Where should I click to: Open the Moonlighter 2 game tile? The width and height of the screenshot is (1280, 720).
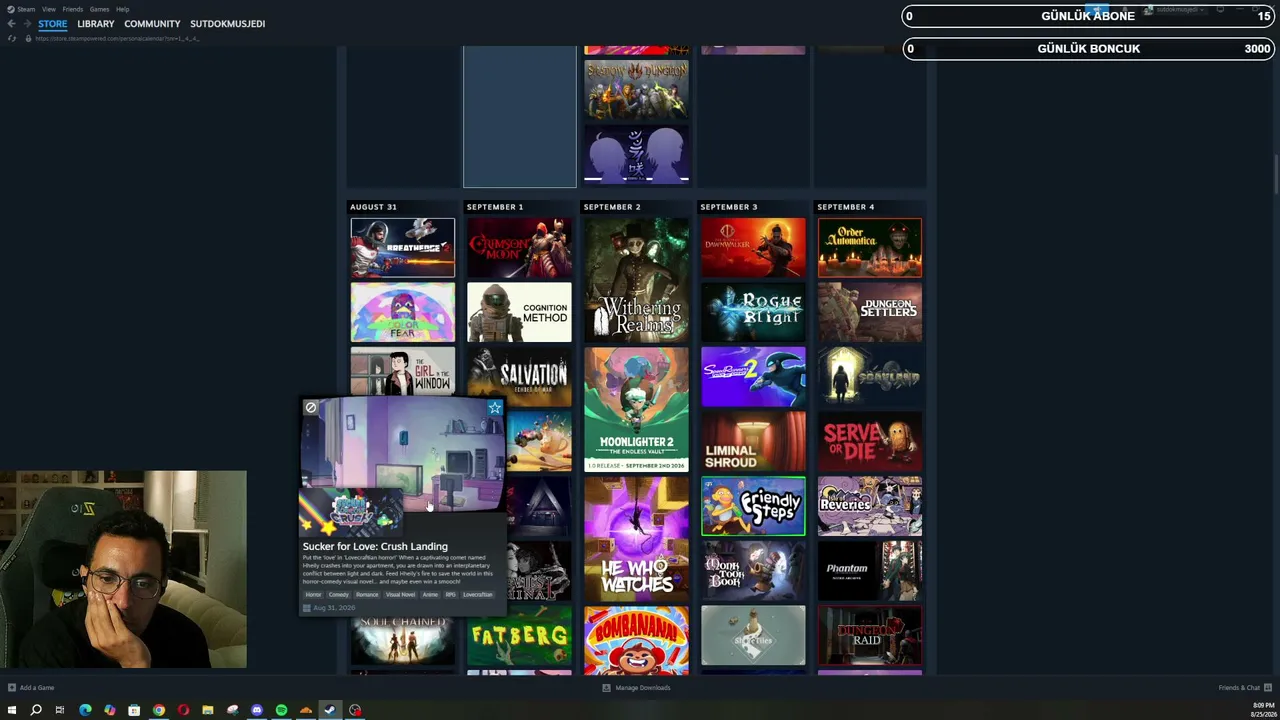636,409
